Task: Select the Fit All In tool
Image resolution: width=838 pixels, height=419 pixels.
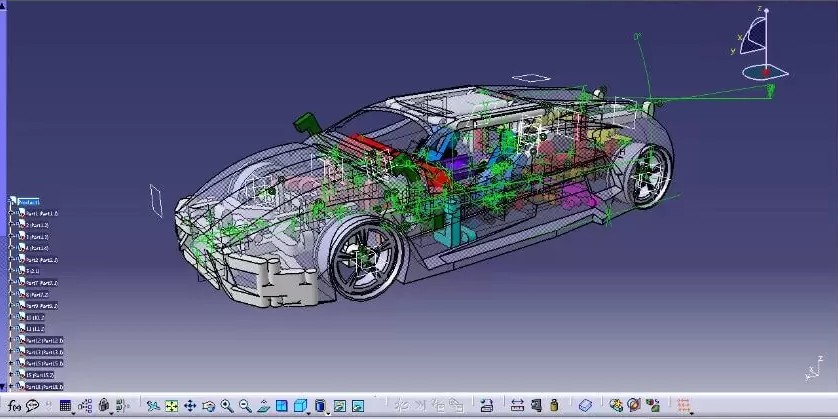Action: (171, 406)
